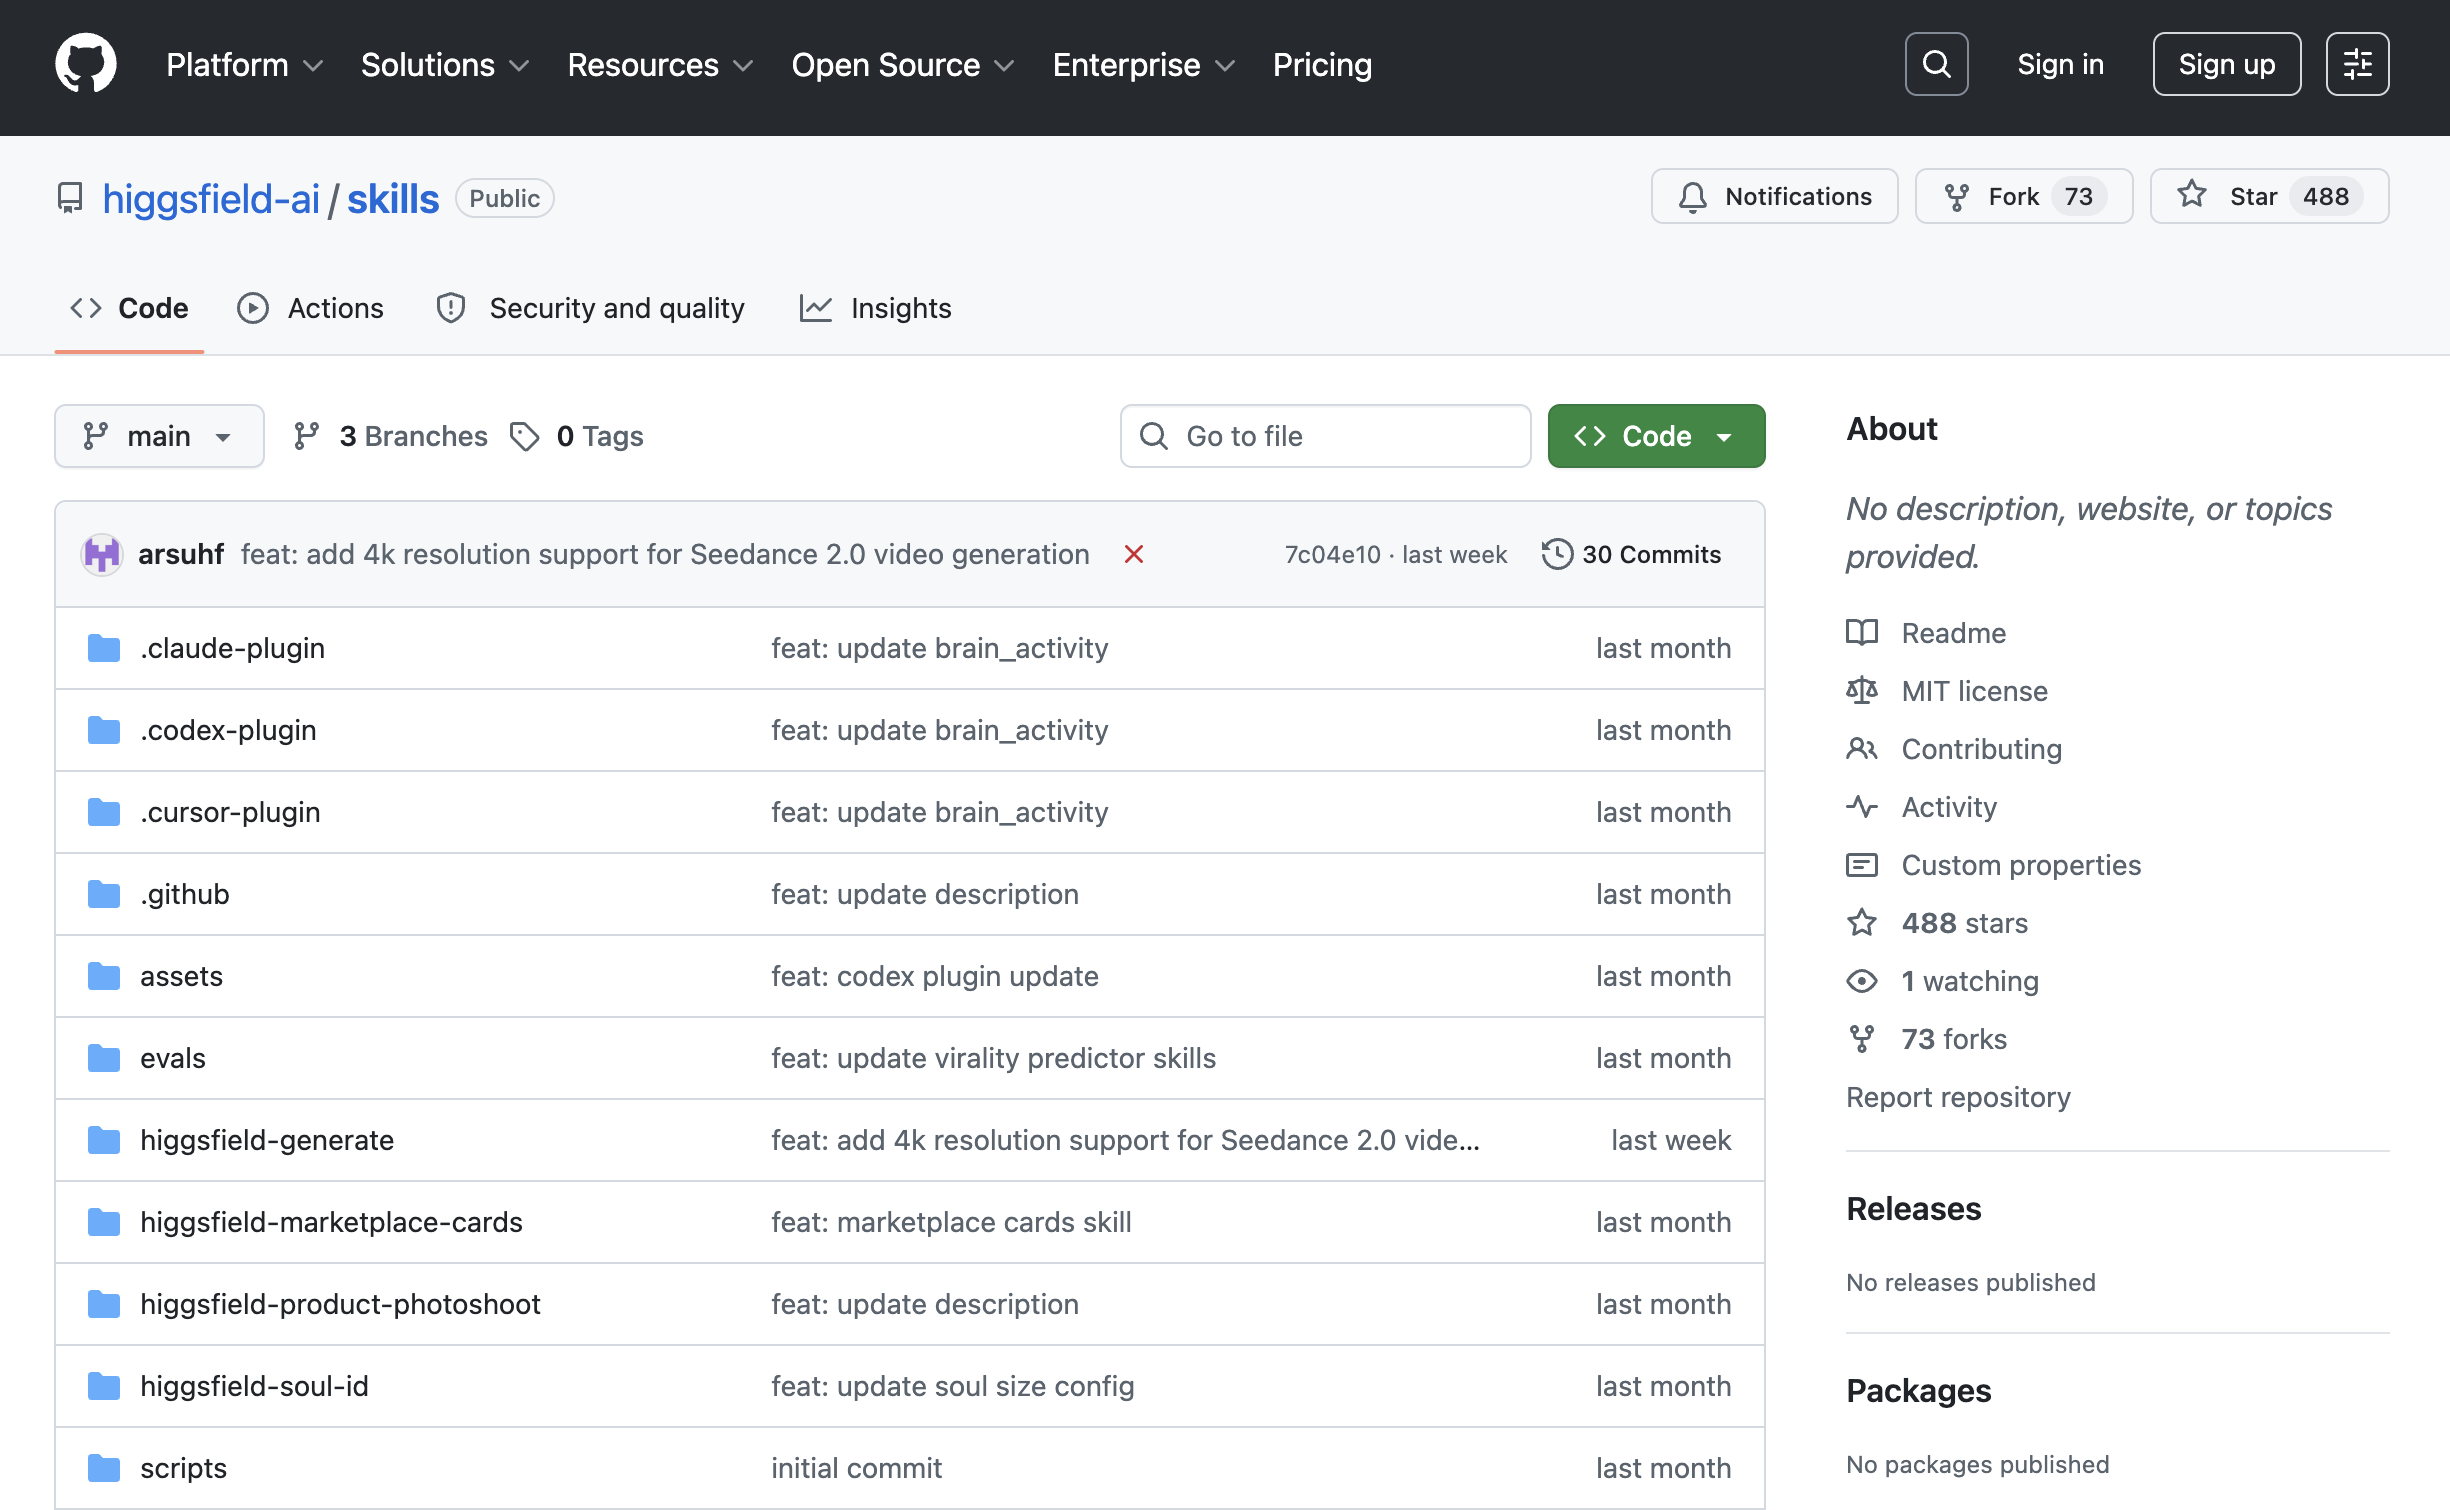Open the higgsfield-generate folder
The image size is (2450, 1510).
click(267, 1140)
